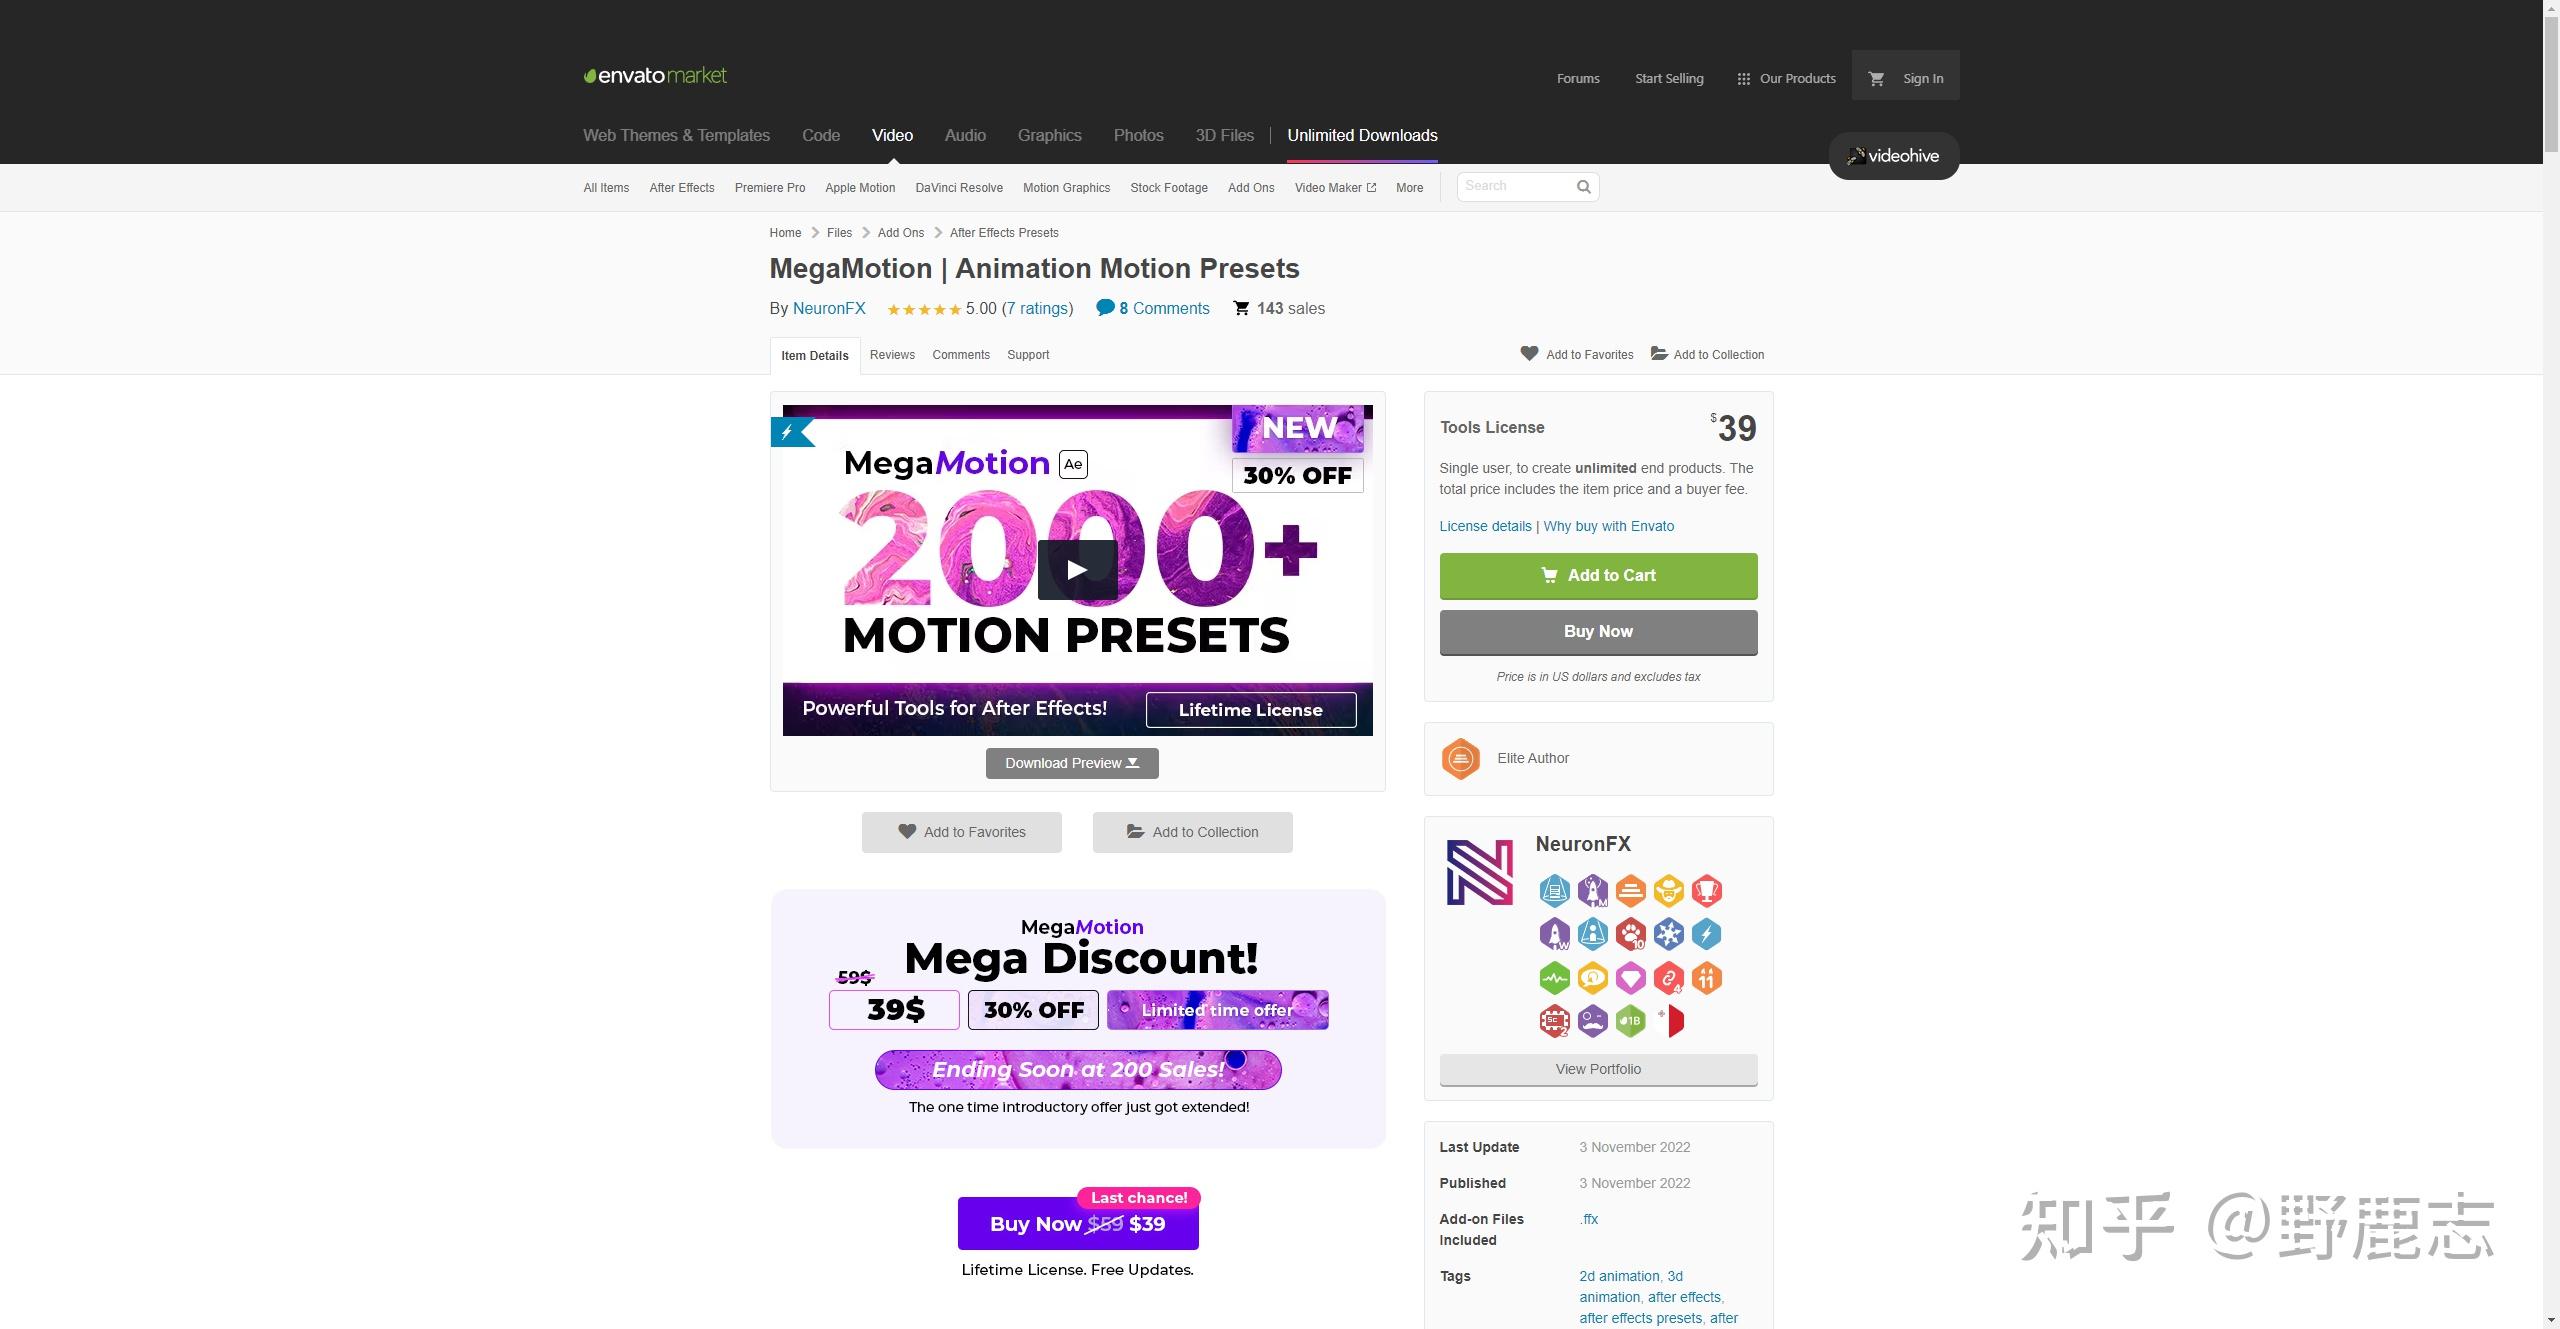Select the Buy Now option
The image size is (2560, 1329).
[1597, 630]
